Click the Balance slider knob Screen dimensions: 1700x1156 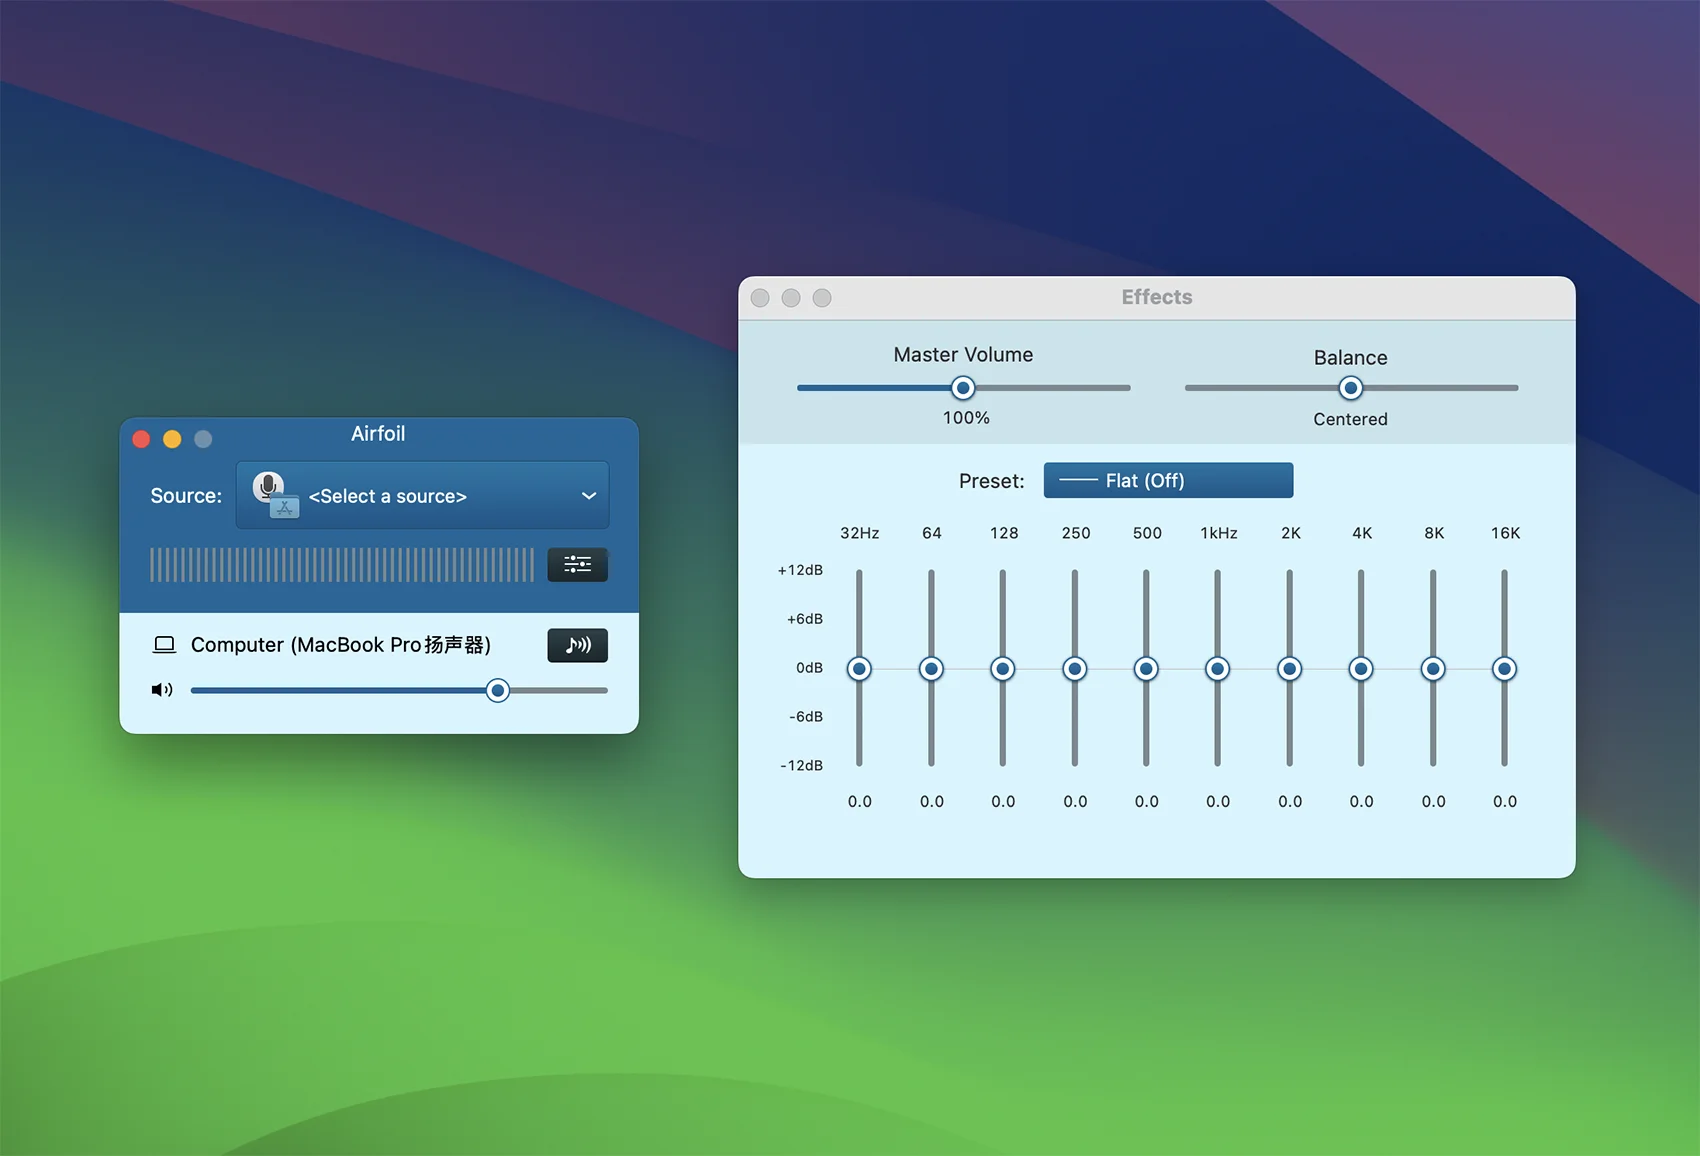point(1350,388)
